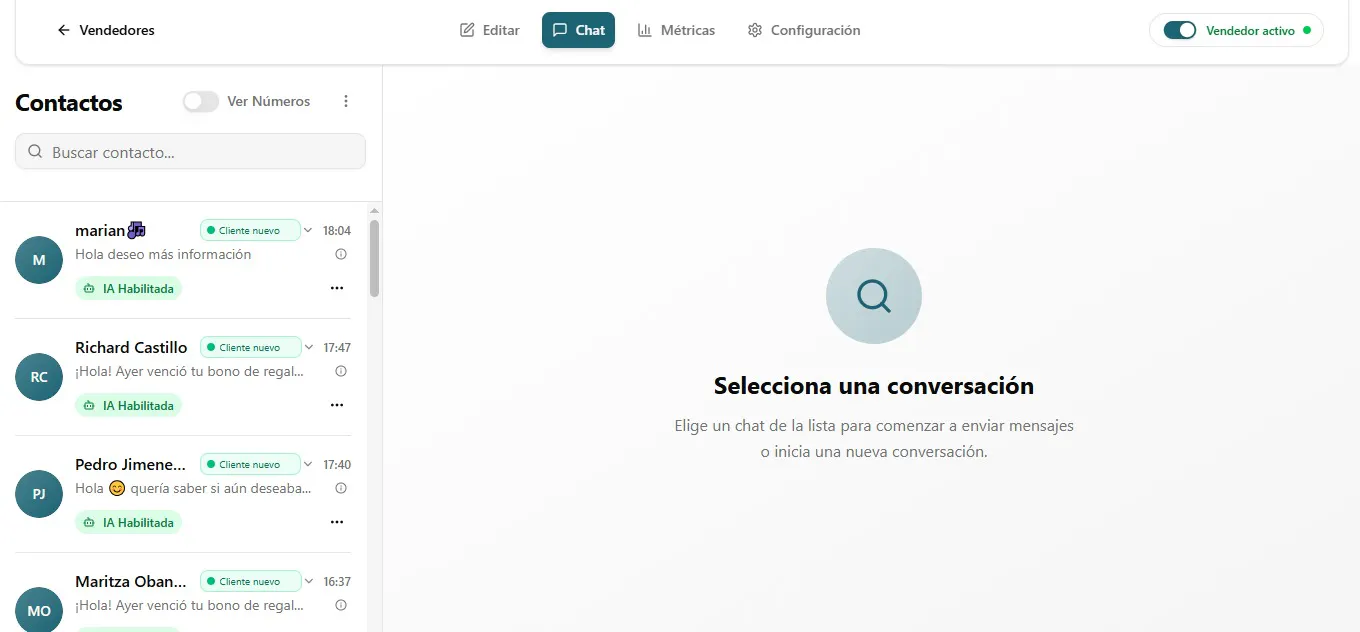Open the Editar tab
The width and height of the screenshot is (1360, 632).
click(x=490, y=30)
